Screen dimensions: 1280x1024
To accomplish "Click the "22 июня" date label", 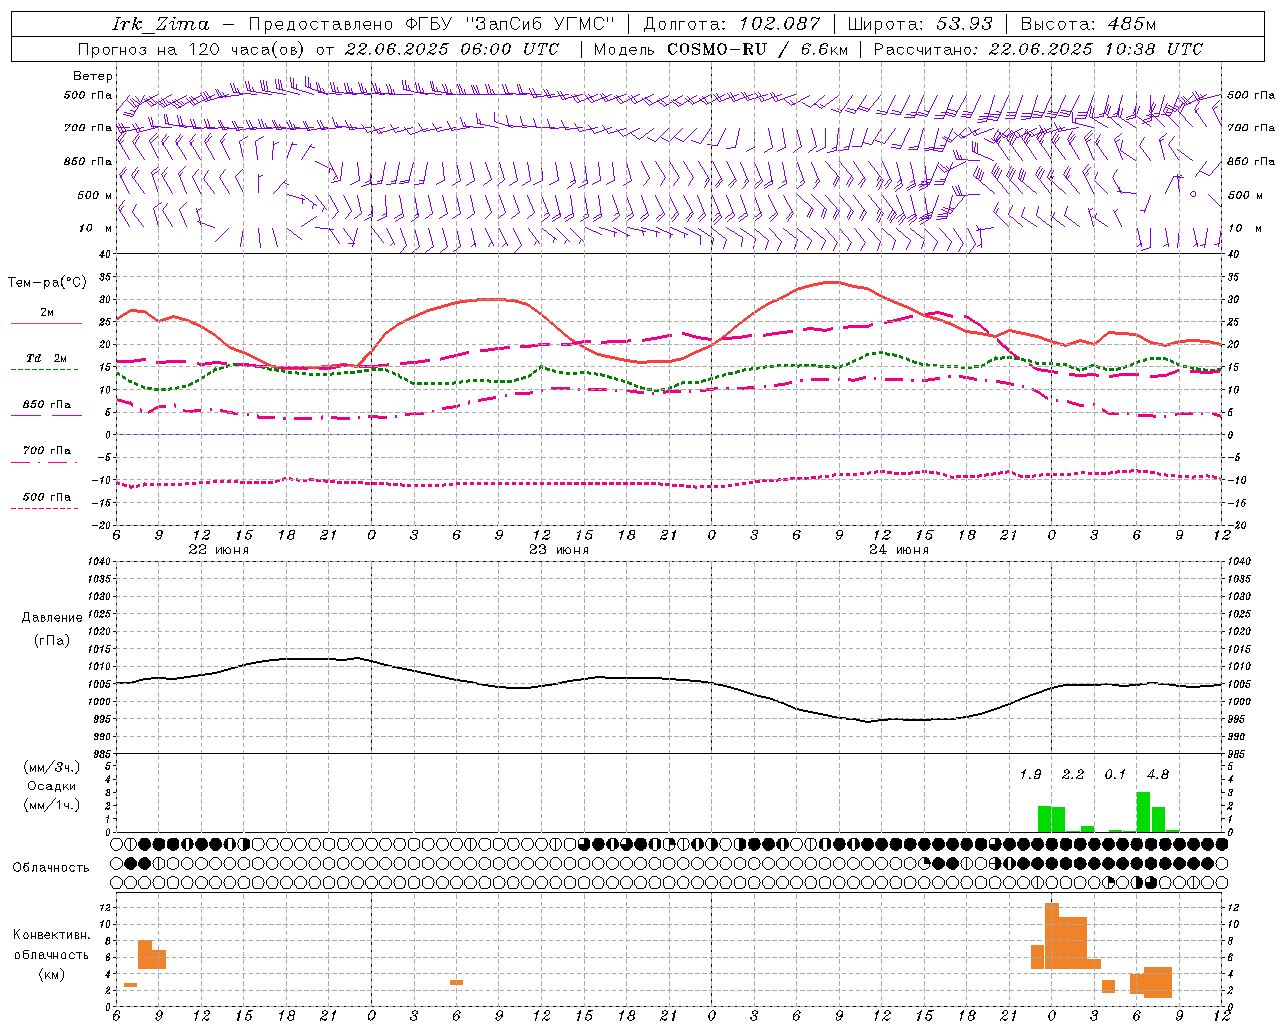I will (x=219, y=550).
